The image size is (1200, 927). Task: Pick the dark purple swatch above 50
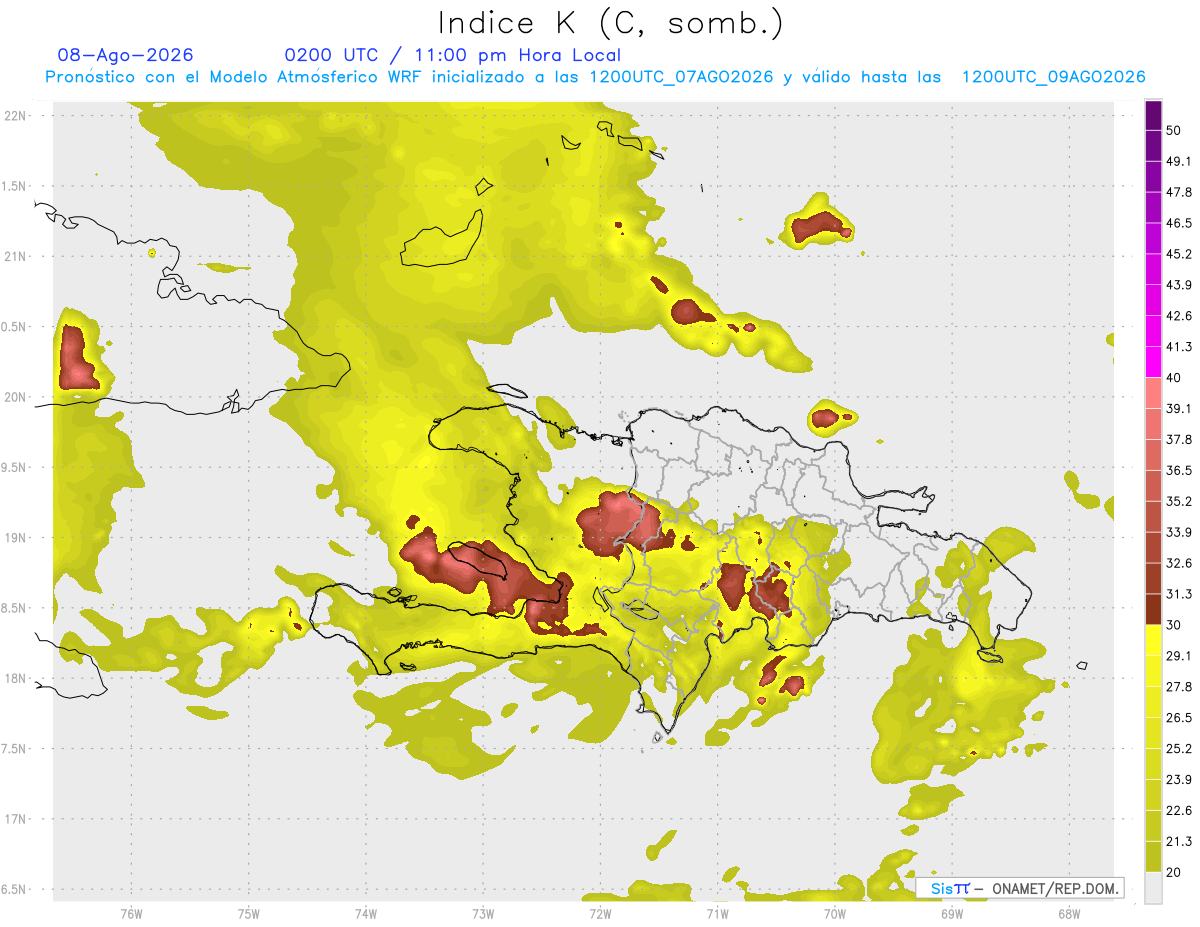(1153, 115)
